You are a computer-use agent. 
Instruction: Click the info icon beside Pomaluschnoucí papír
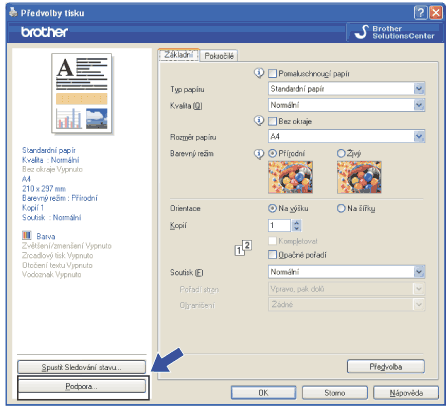point(259,73)
